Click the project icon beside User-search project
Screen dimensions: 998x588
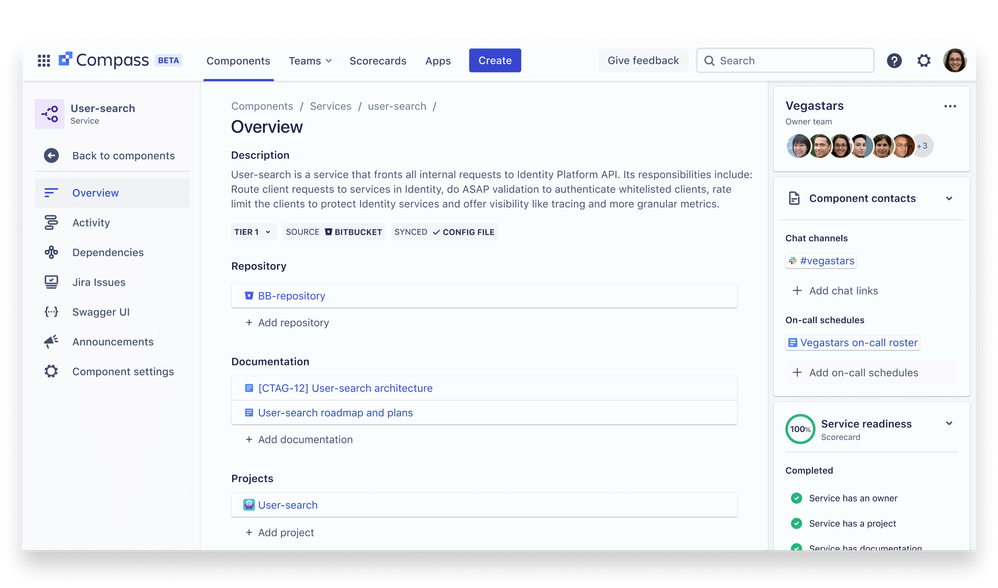[x=249, y=505]
